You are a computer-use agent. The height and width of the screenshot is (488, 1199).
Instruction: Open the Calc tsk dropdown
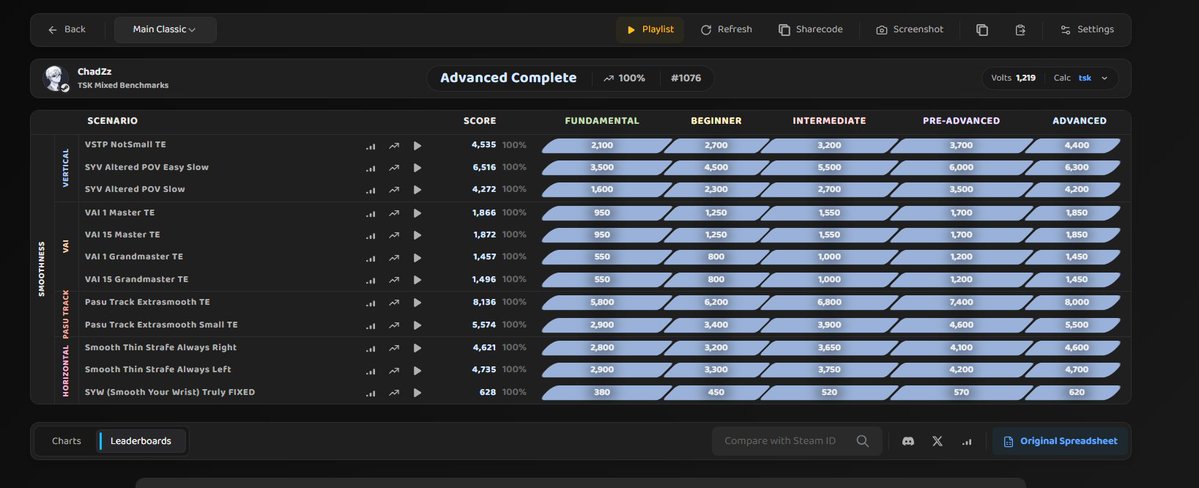tap(1080, 78)
